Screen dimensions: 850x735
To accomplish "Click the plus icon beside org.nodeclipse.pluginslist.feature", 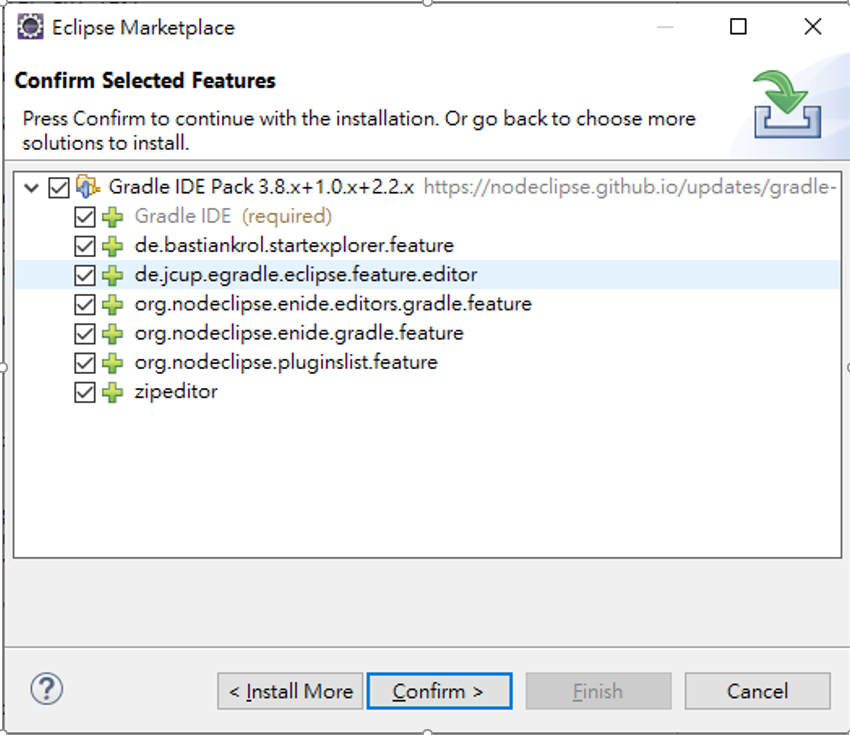I will click(110, 362).
